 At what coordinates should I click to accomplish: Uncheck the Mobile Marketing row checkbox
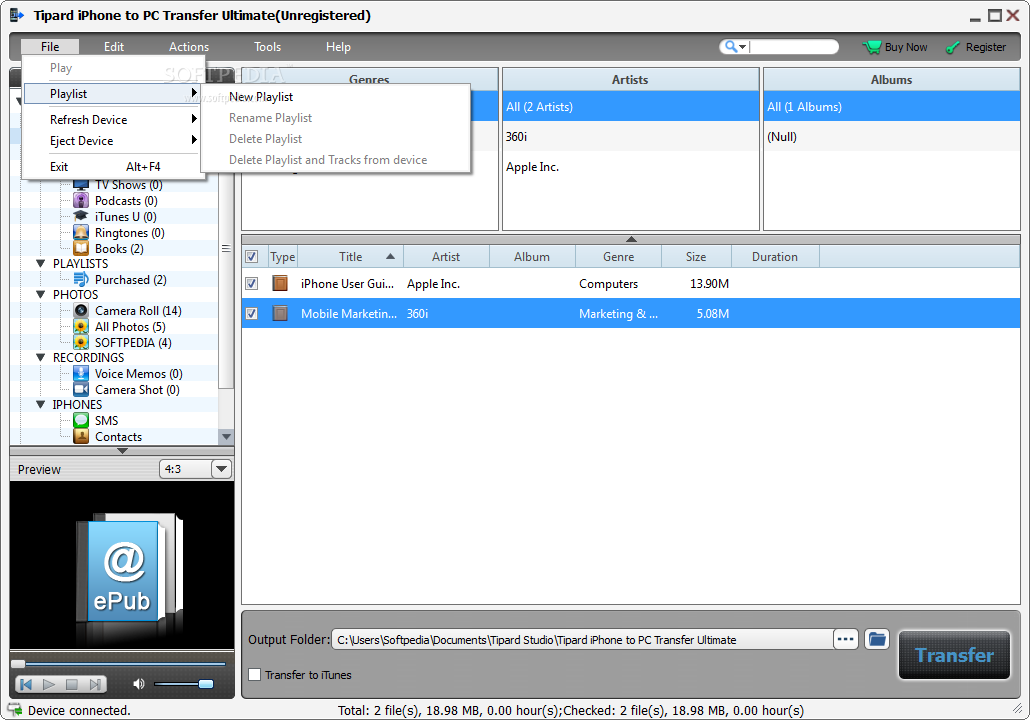252,313
